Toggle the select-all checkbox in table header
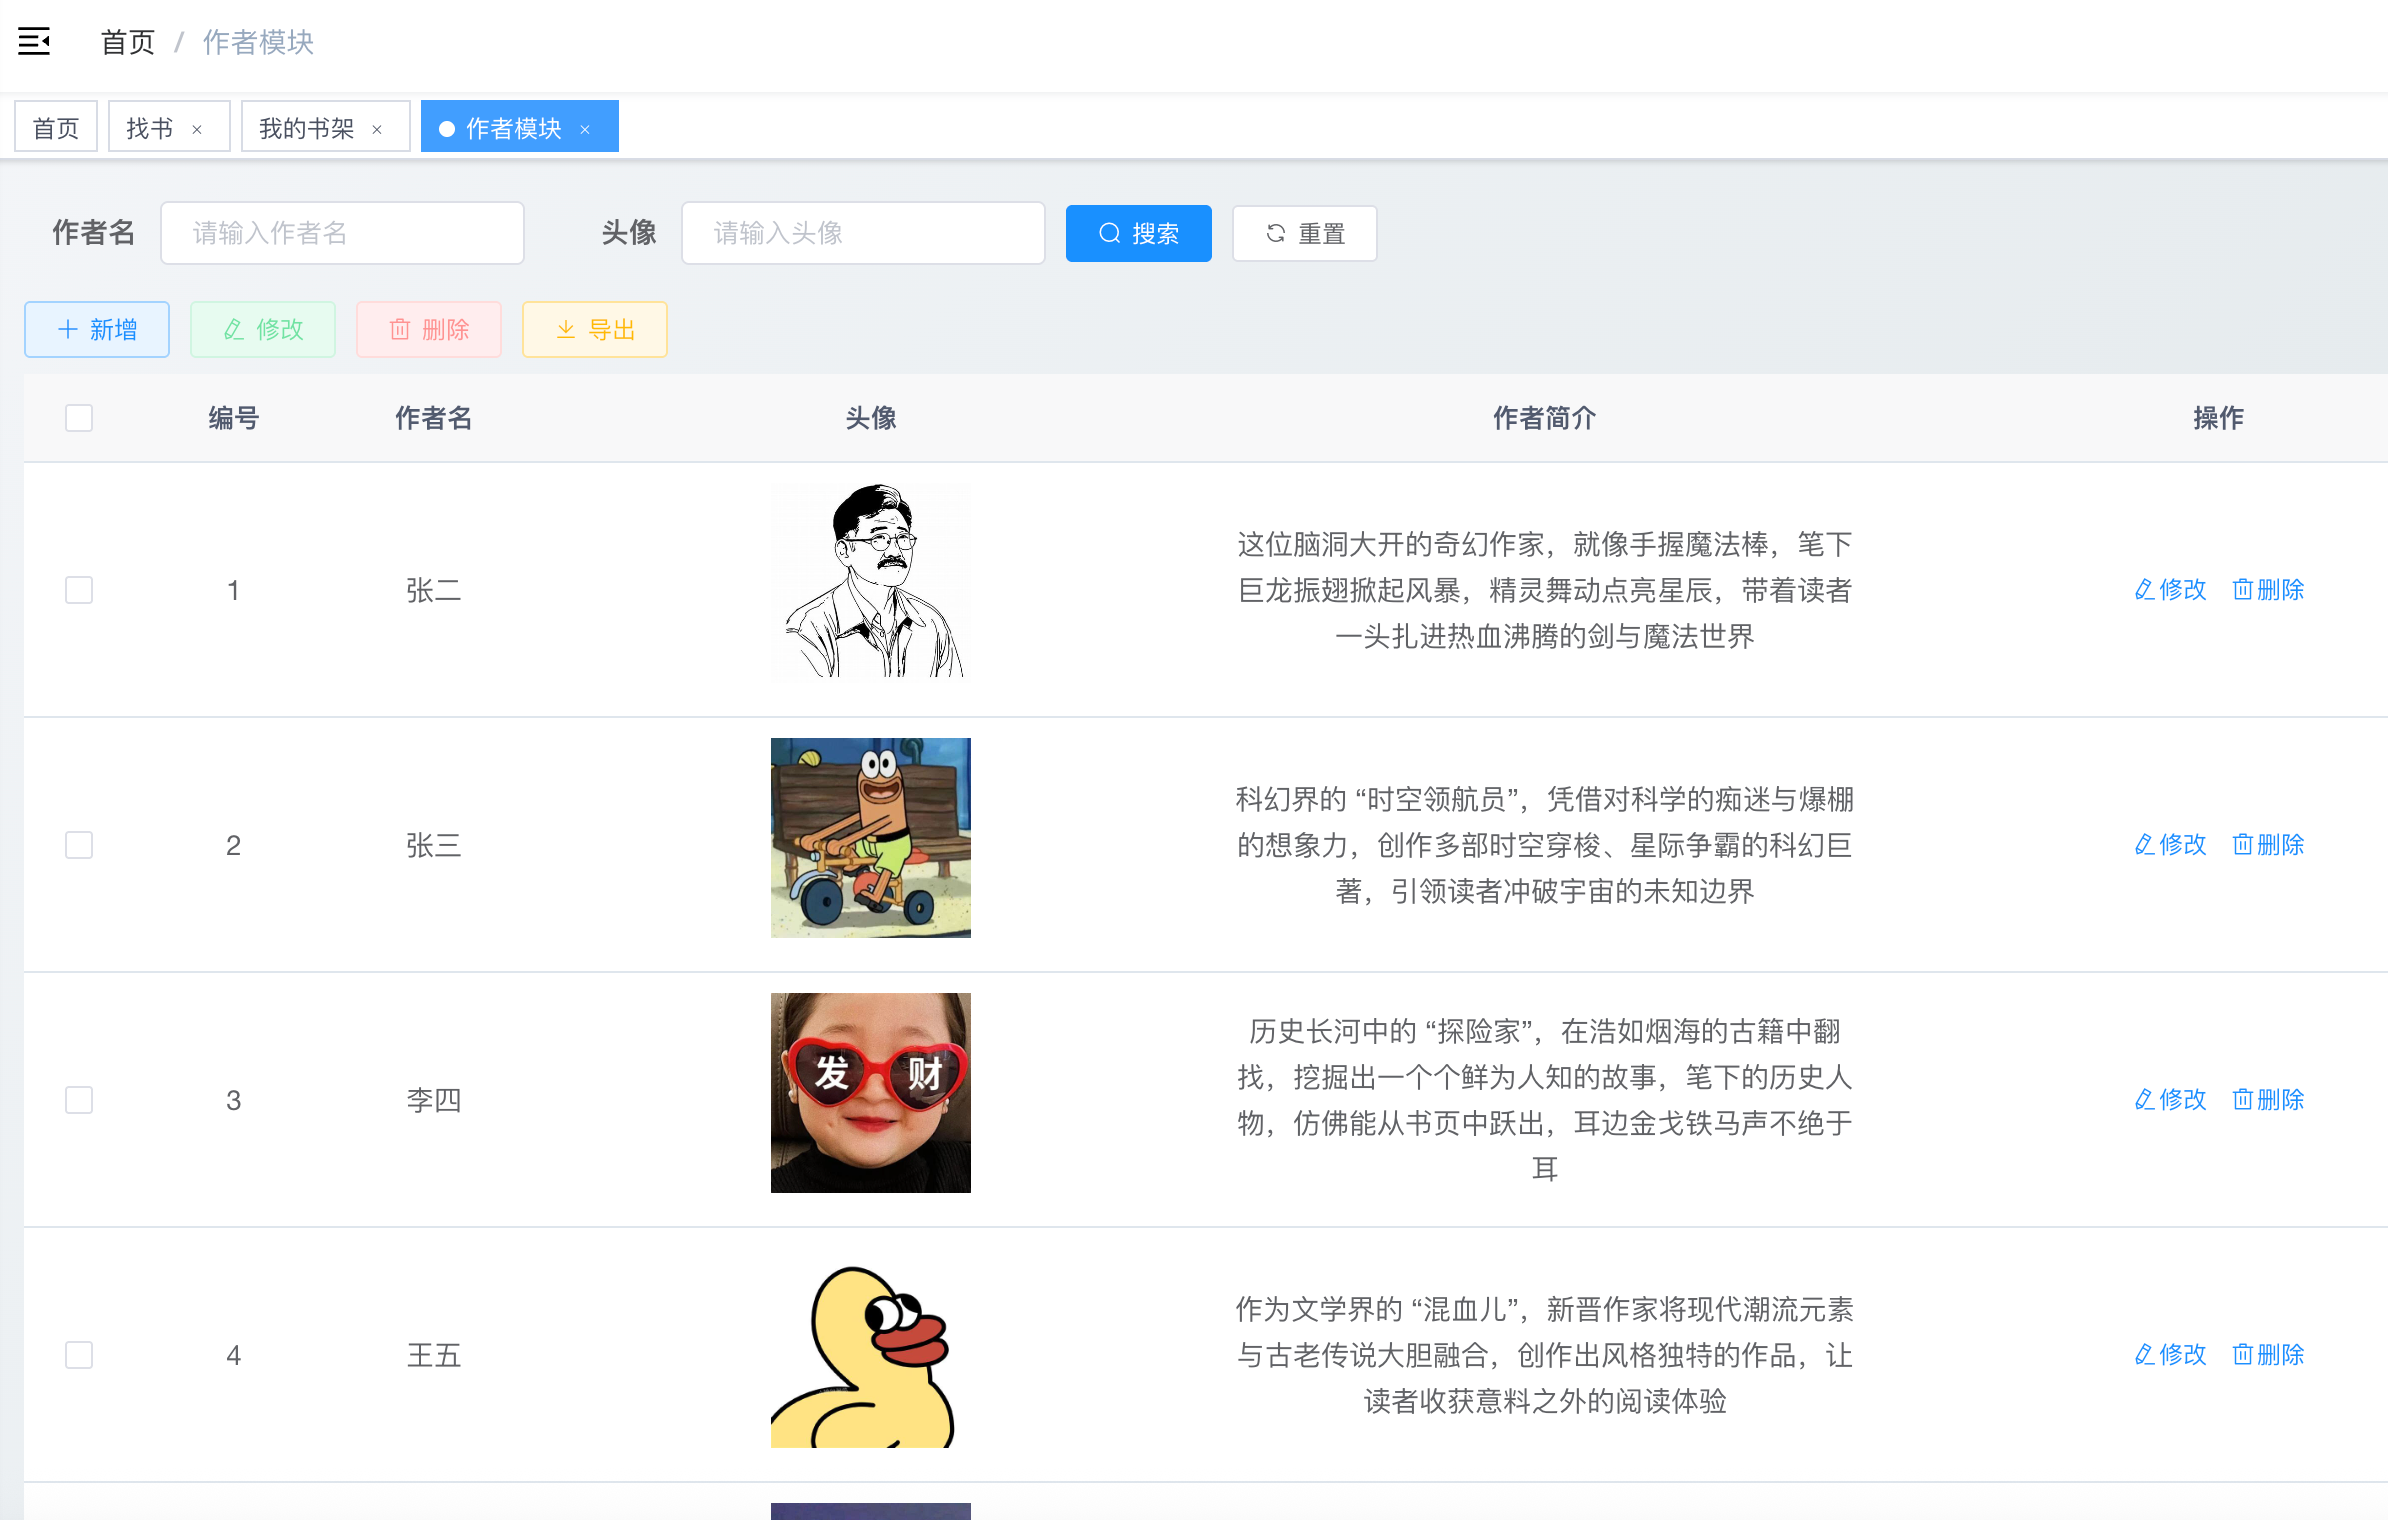 click(79, 418)
